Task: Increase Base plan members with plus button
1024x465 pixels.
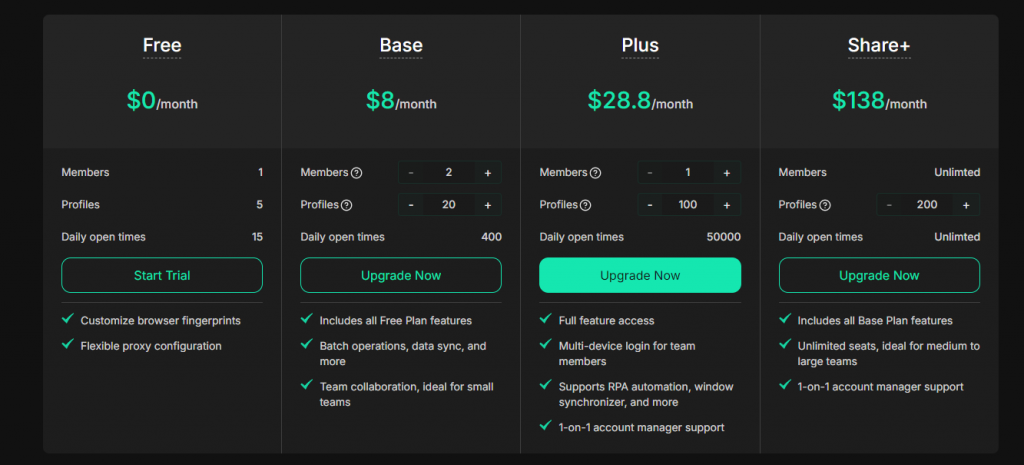Action: tap(488, 173)
